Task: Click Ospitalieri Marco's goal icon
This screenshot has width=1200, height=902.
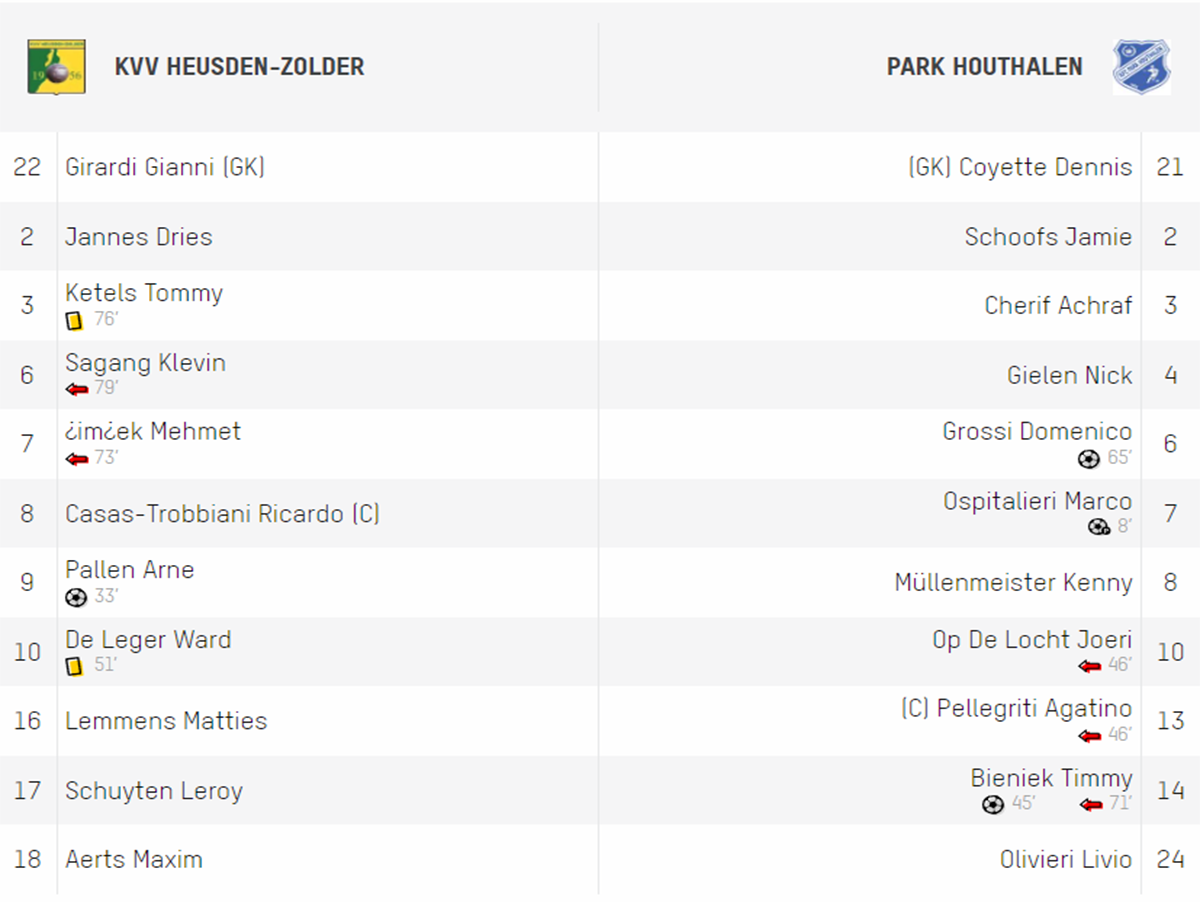Action: pyautogui.click(x=1099, y=527)
